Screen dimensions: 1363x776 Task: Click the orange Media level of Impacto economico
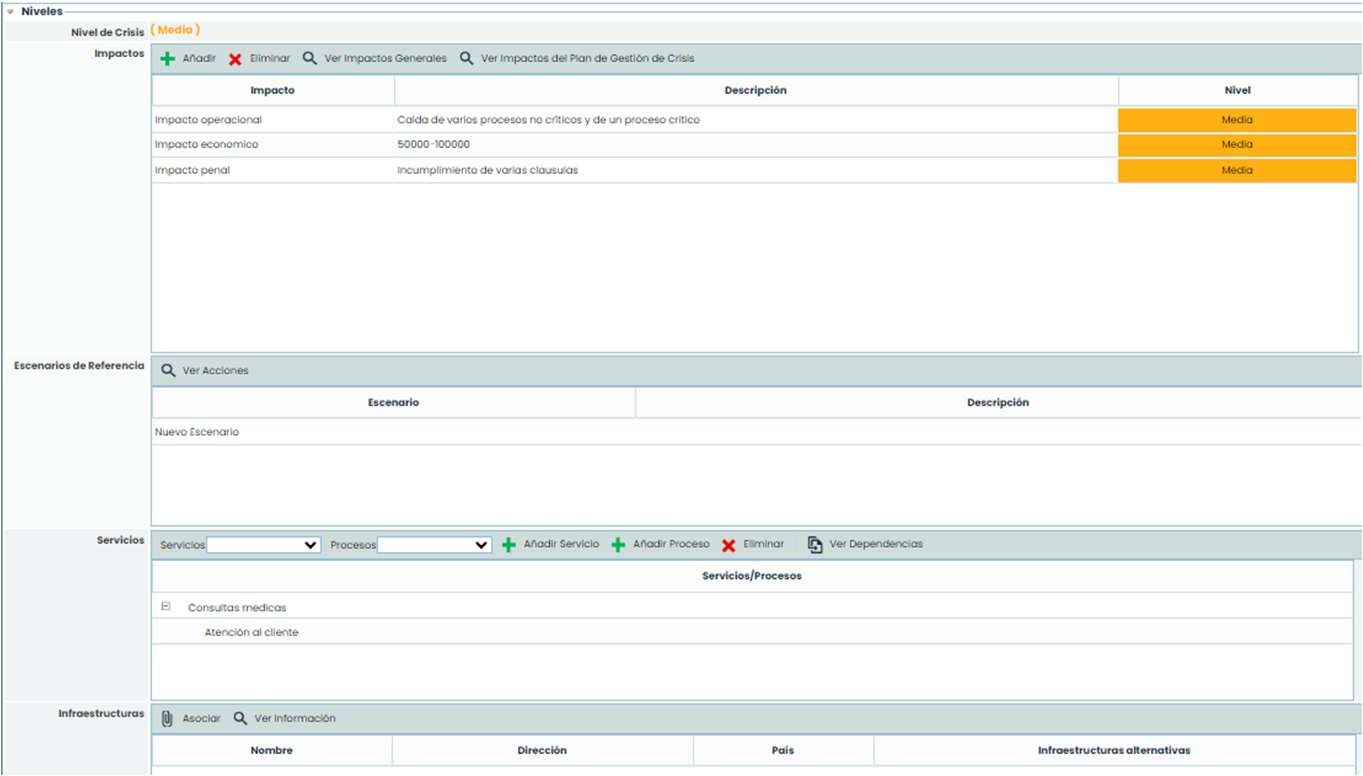click(x=1236, y=145)
